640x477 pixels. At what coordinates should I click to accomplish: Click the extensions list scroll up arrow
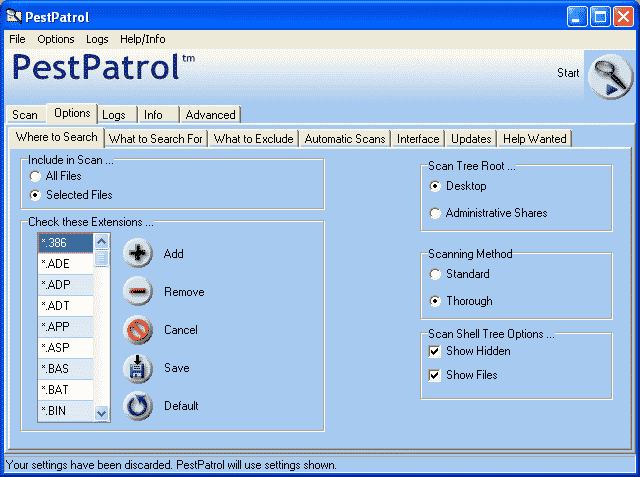pos(102,242)
